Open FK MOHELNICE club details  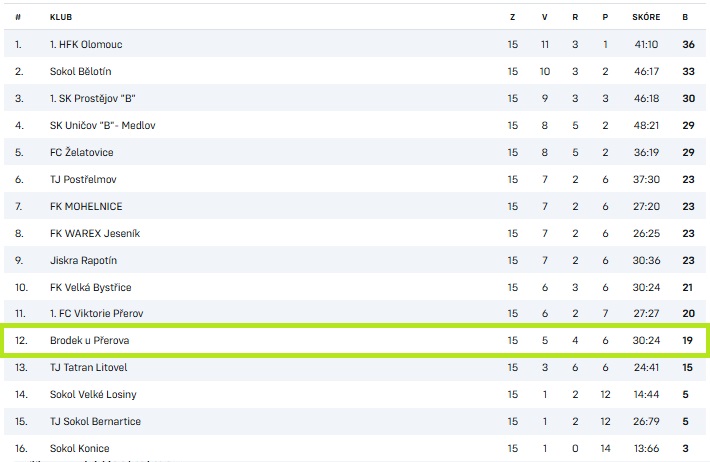[87, 207]
